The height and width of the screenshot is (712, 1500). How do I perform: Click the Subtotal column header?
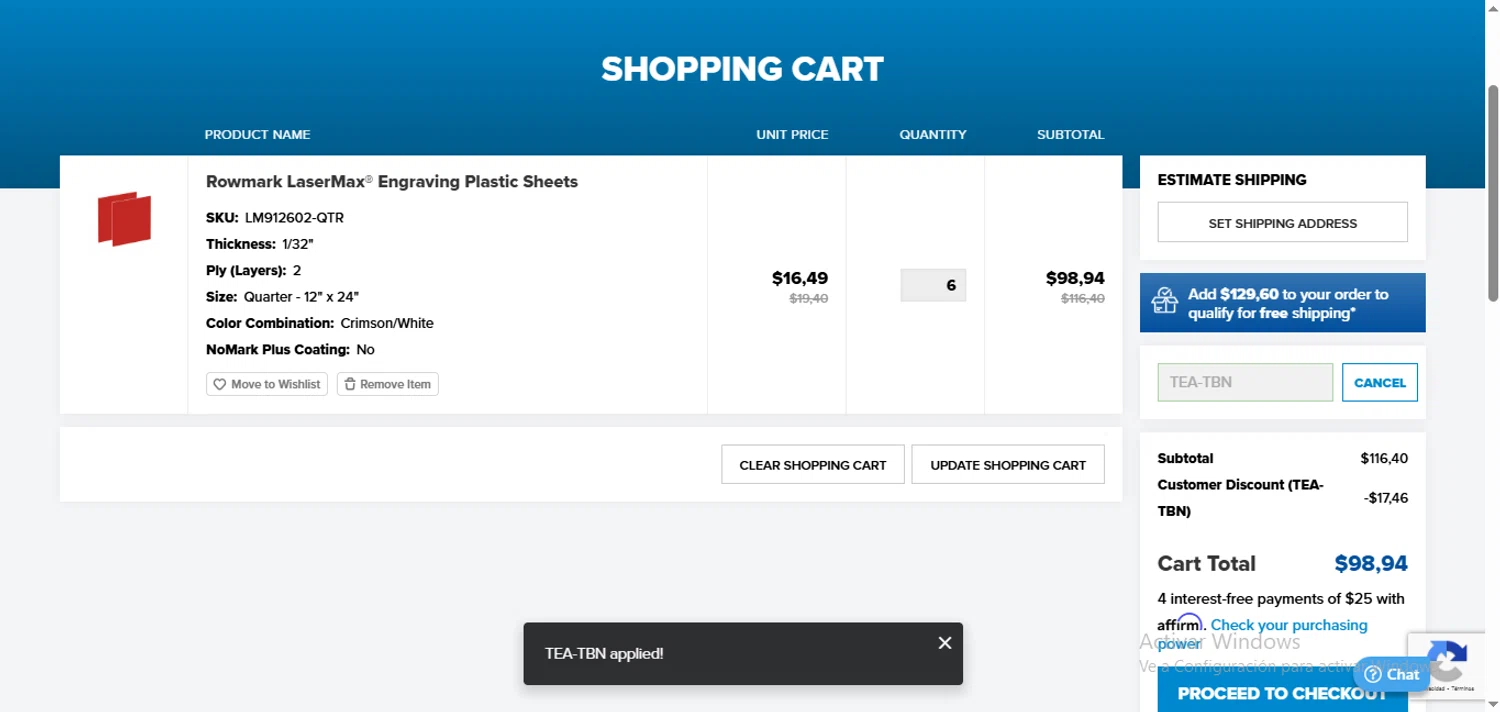(1070, 134)
